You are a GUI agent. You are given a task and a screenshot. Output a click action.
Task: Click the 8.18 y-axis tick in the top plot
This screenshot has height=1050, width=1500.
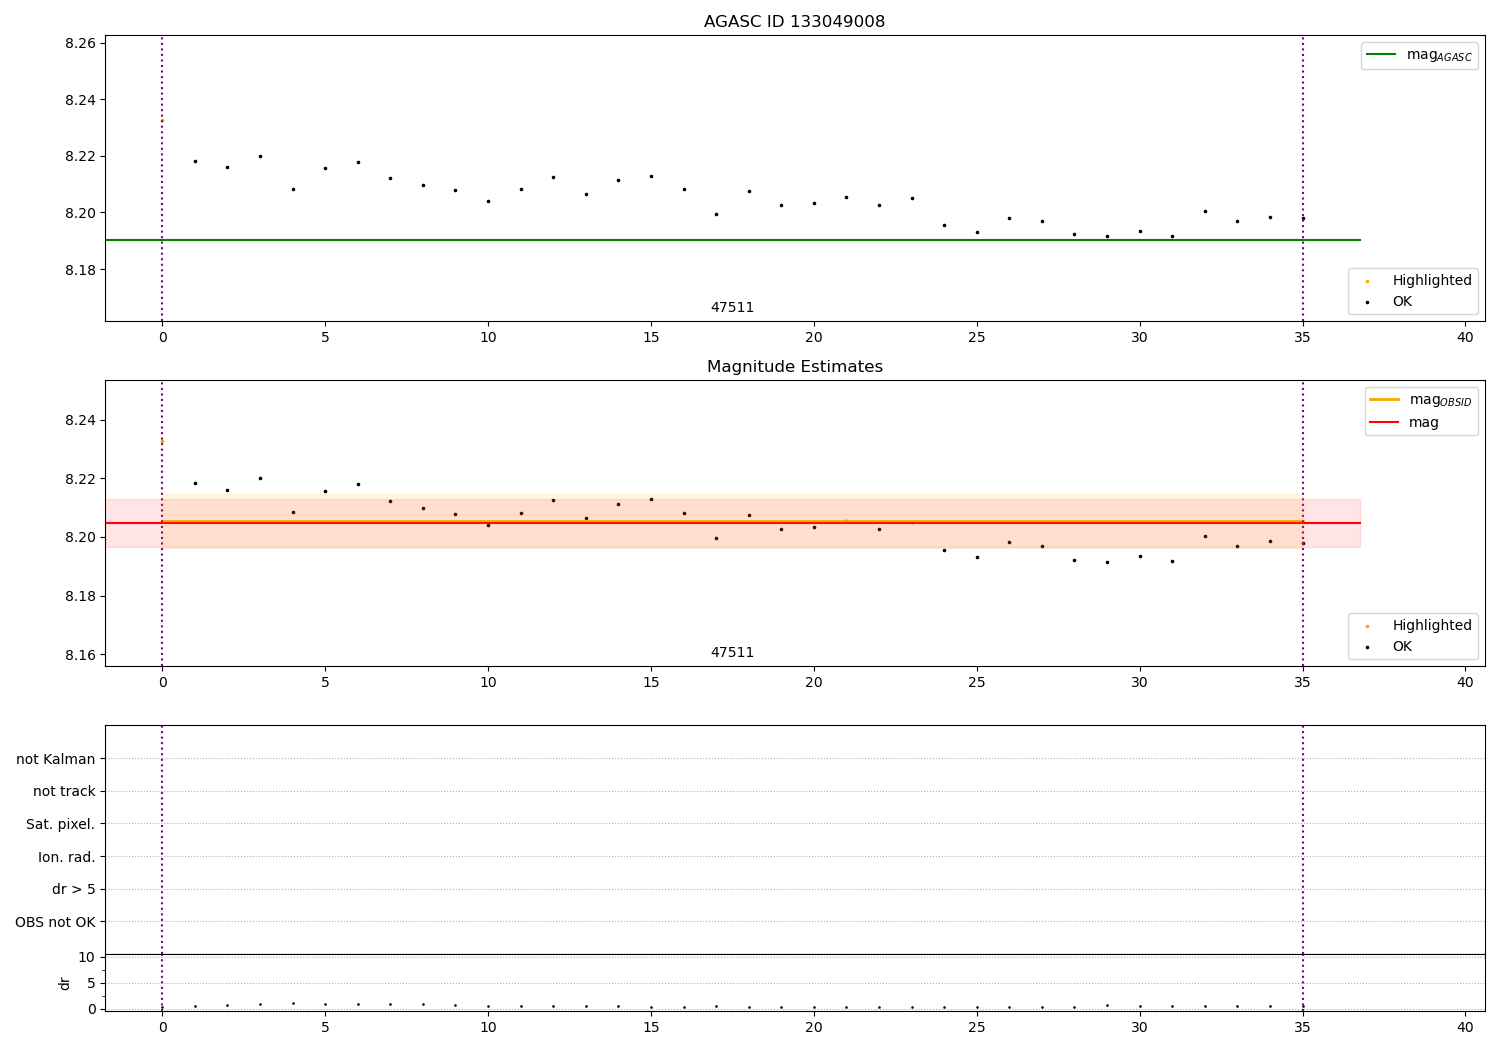click(x=80, y=270)
